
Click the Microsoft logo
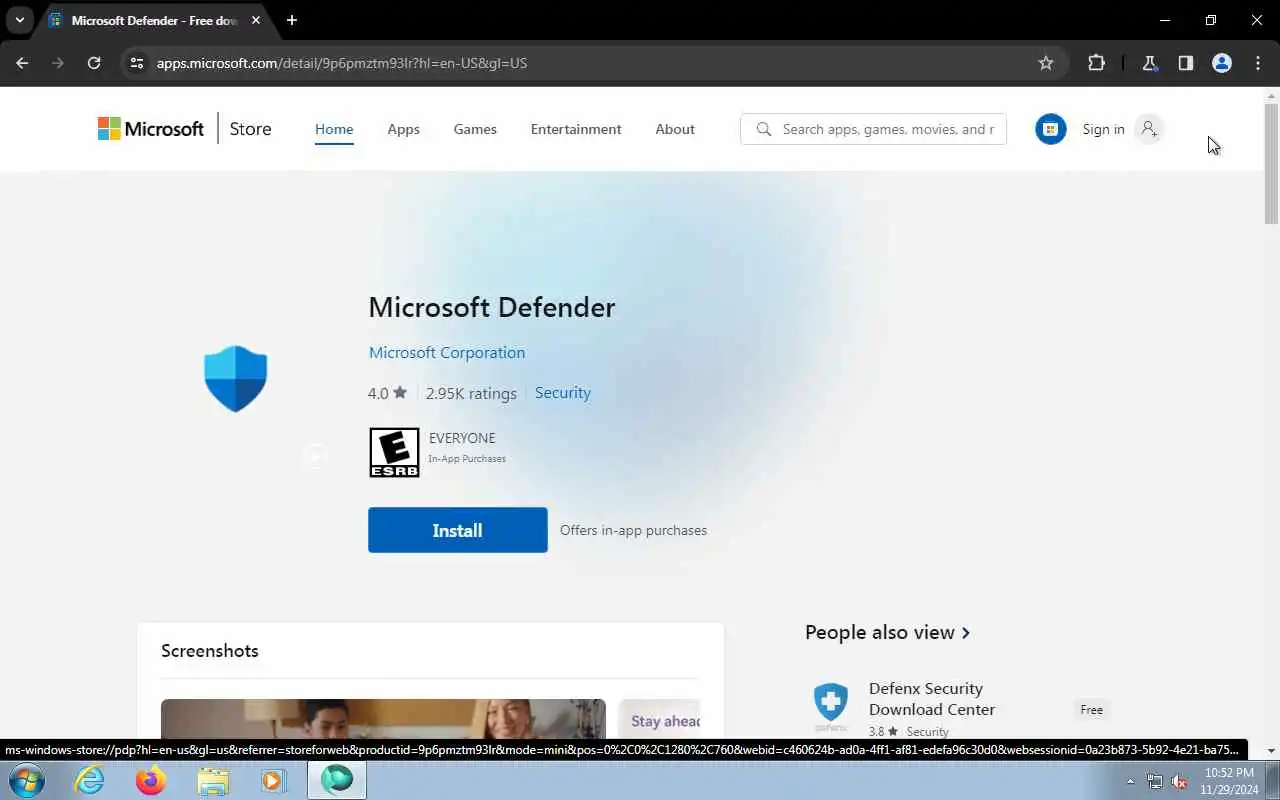tap(151, 129)
